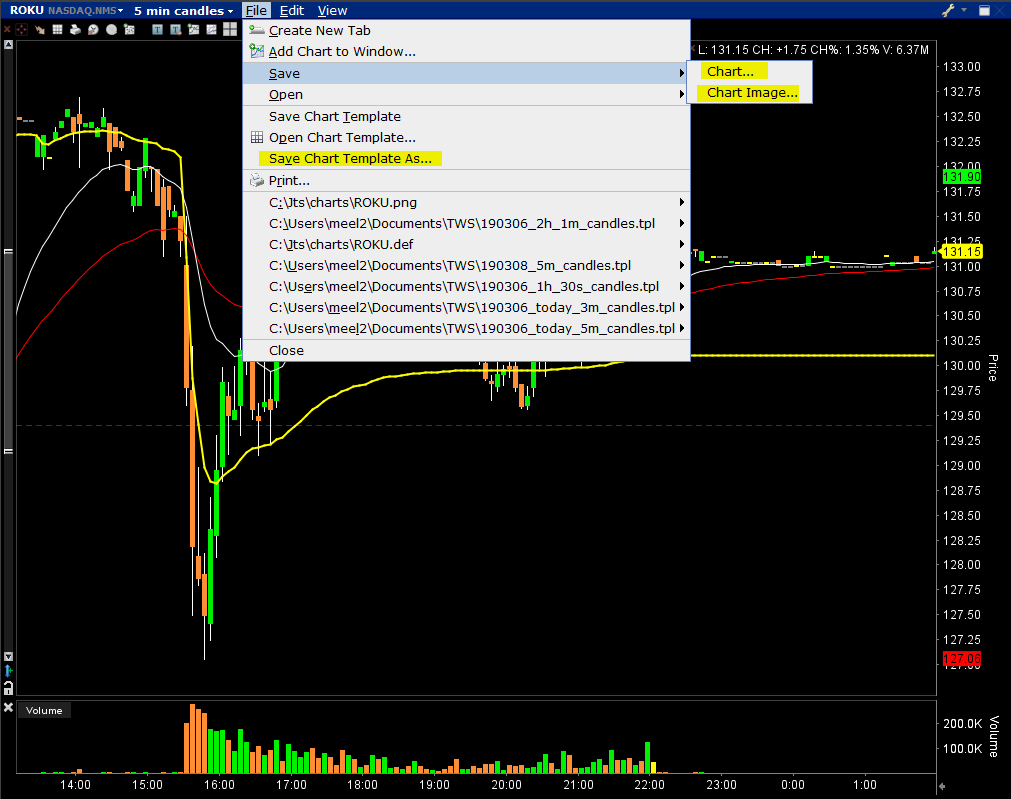
Task: Click the crosshair tool icon in chart toolbar
Action: pyautogui.click(x=21, y=30)
